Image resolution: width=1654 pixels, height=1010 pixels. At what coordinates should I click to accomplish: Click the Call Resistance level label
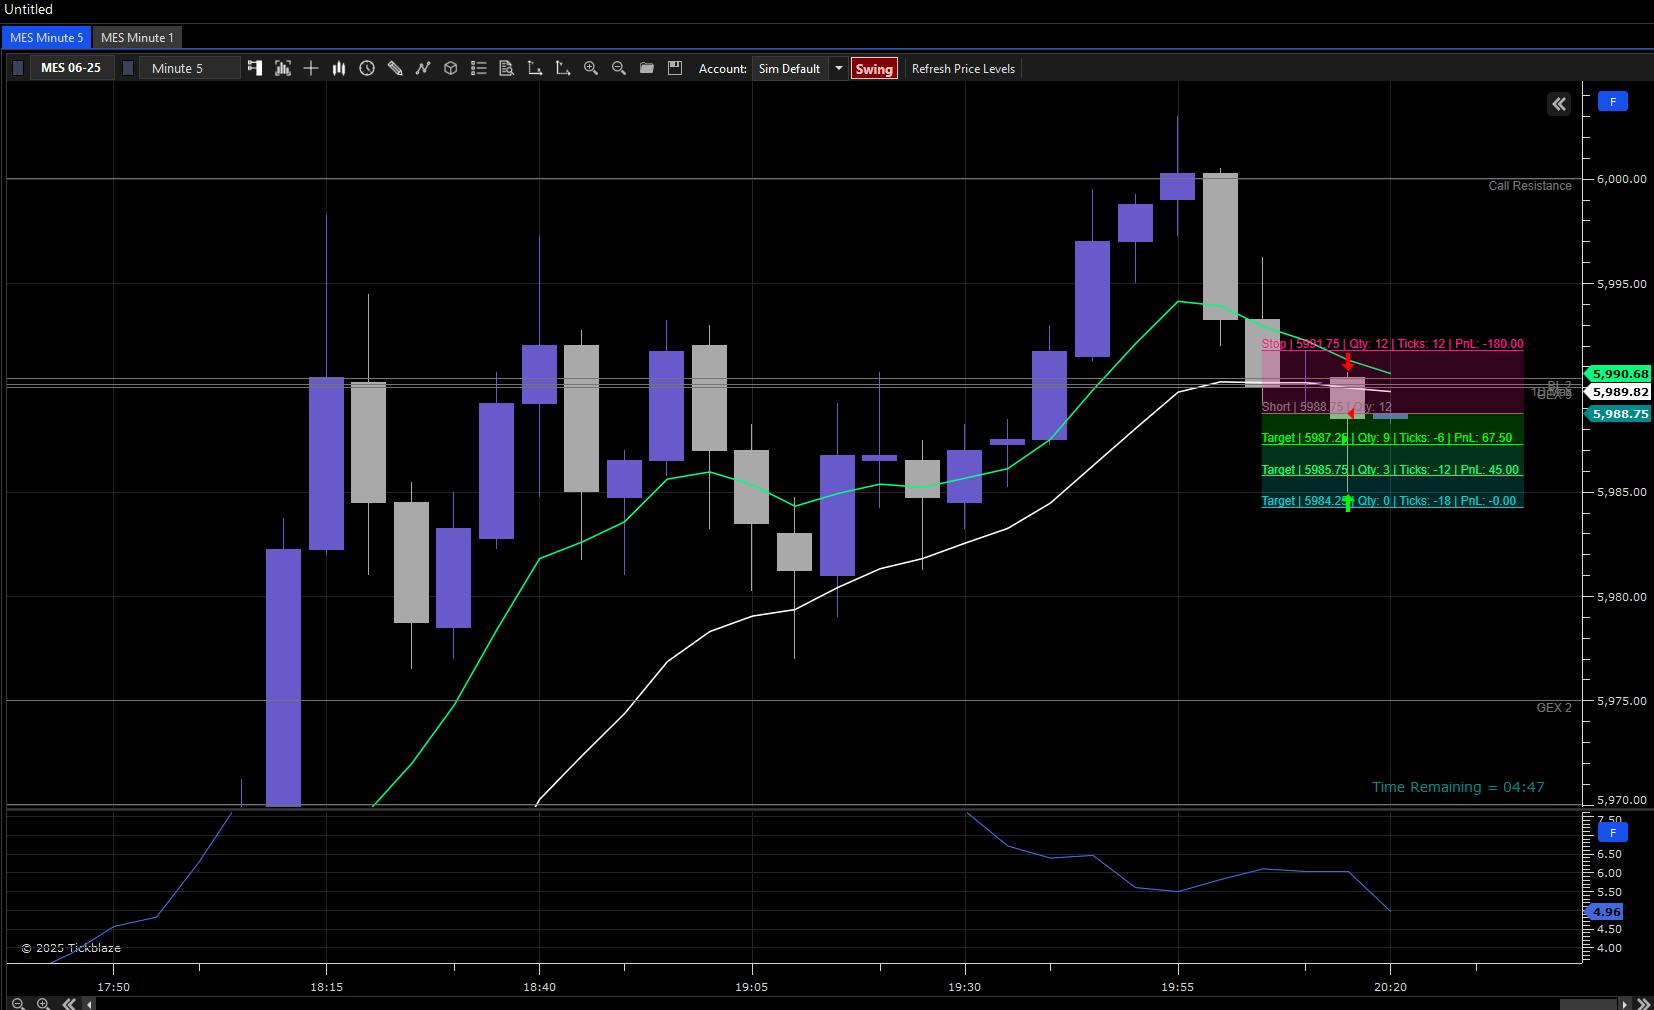pyautogui.click(x=1529, y=186)
